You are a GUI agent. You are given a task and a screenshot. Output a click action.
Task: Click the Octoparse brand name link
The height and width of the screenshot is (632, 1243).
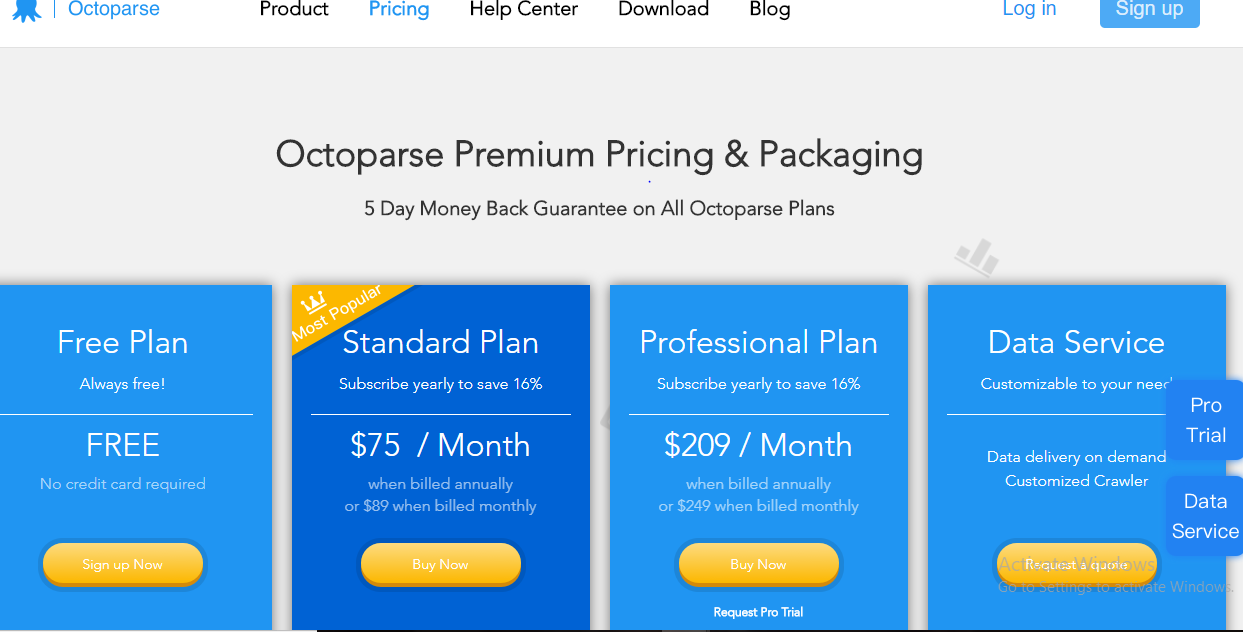(113, 9)
